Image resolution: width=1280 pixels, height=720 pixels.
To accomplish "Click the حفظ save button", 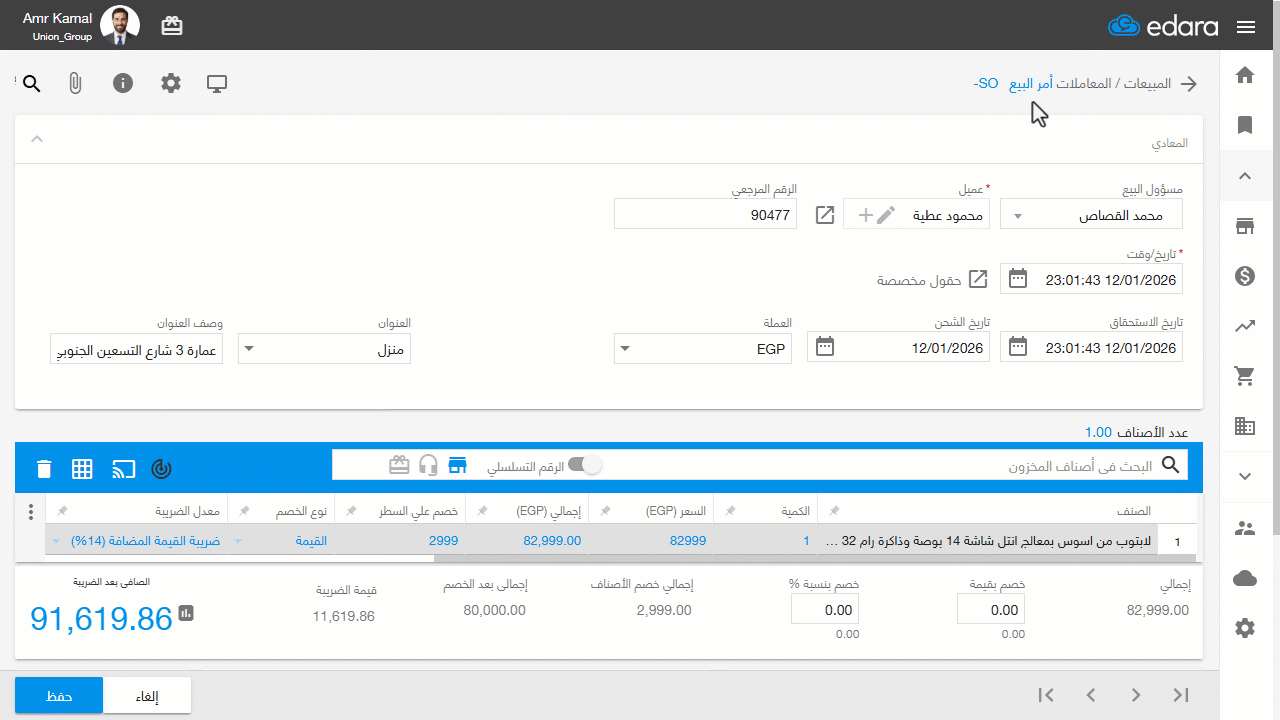I will click(59, 695).
